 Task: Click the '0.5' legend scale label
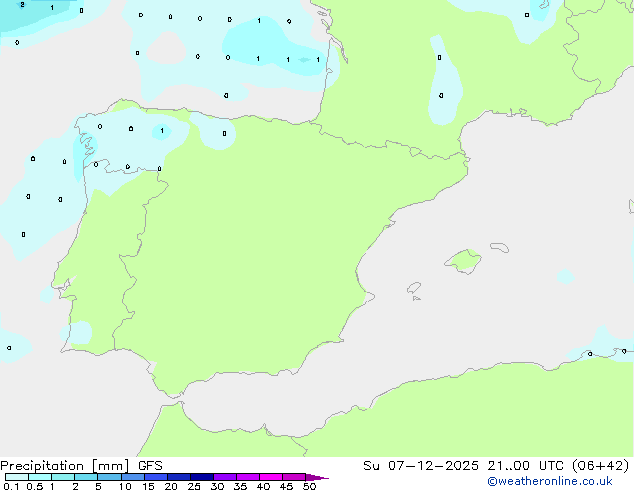pos(35,486)
